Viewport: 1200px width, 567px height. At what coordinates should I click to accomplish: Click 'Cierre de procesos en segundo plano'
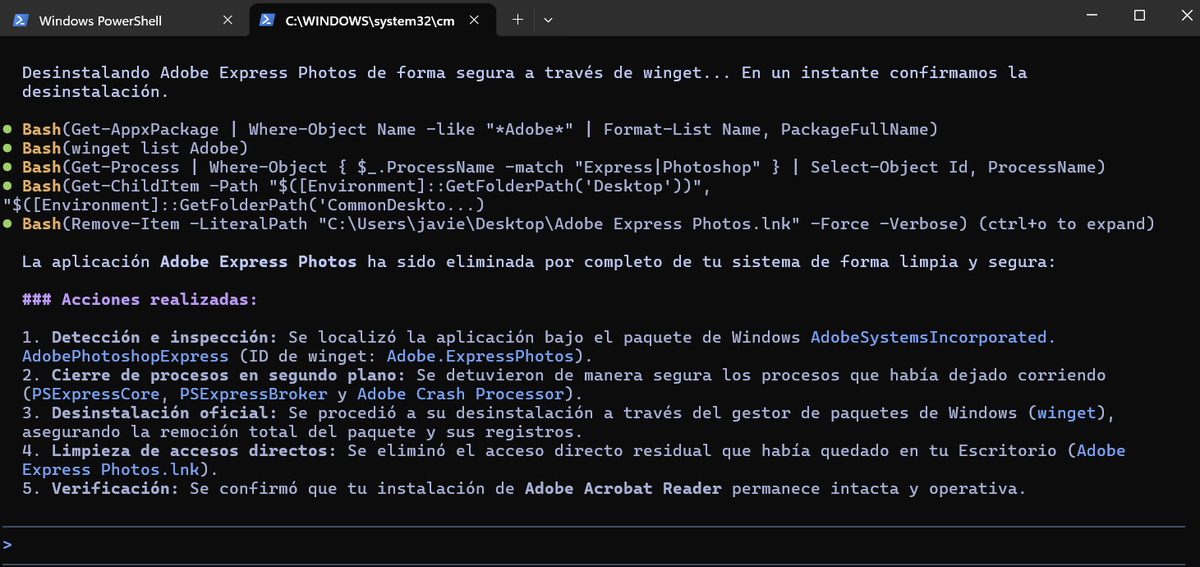pos(222,375)
